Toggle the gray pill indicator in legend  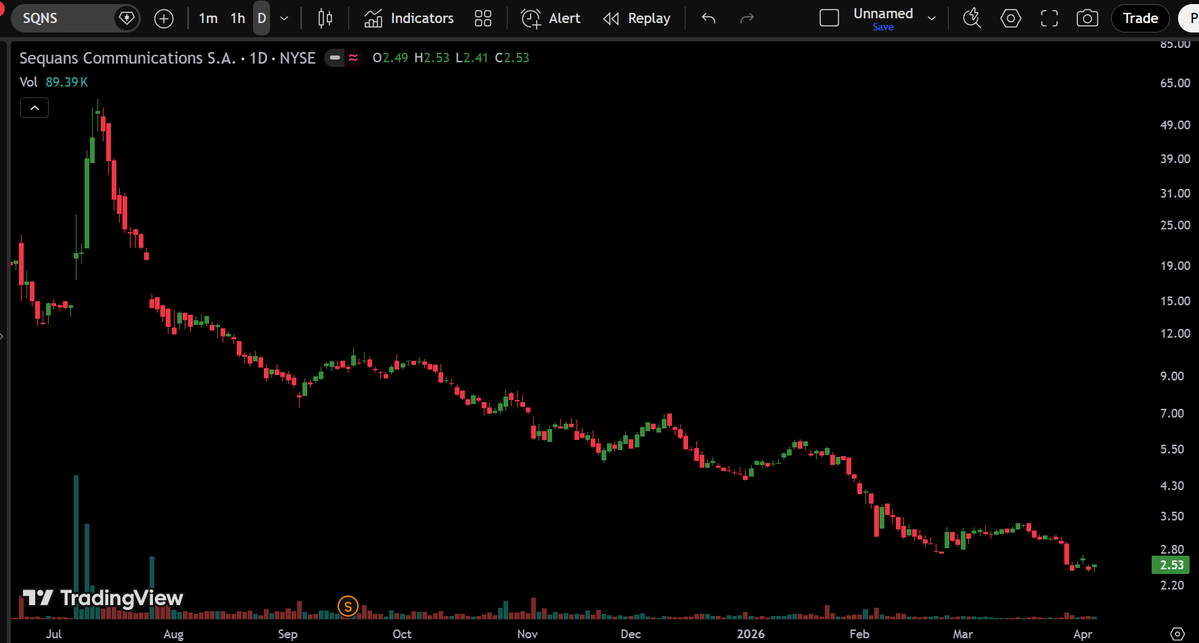(x=335, y=58)
